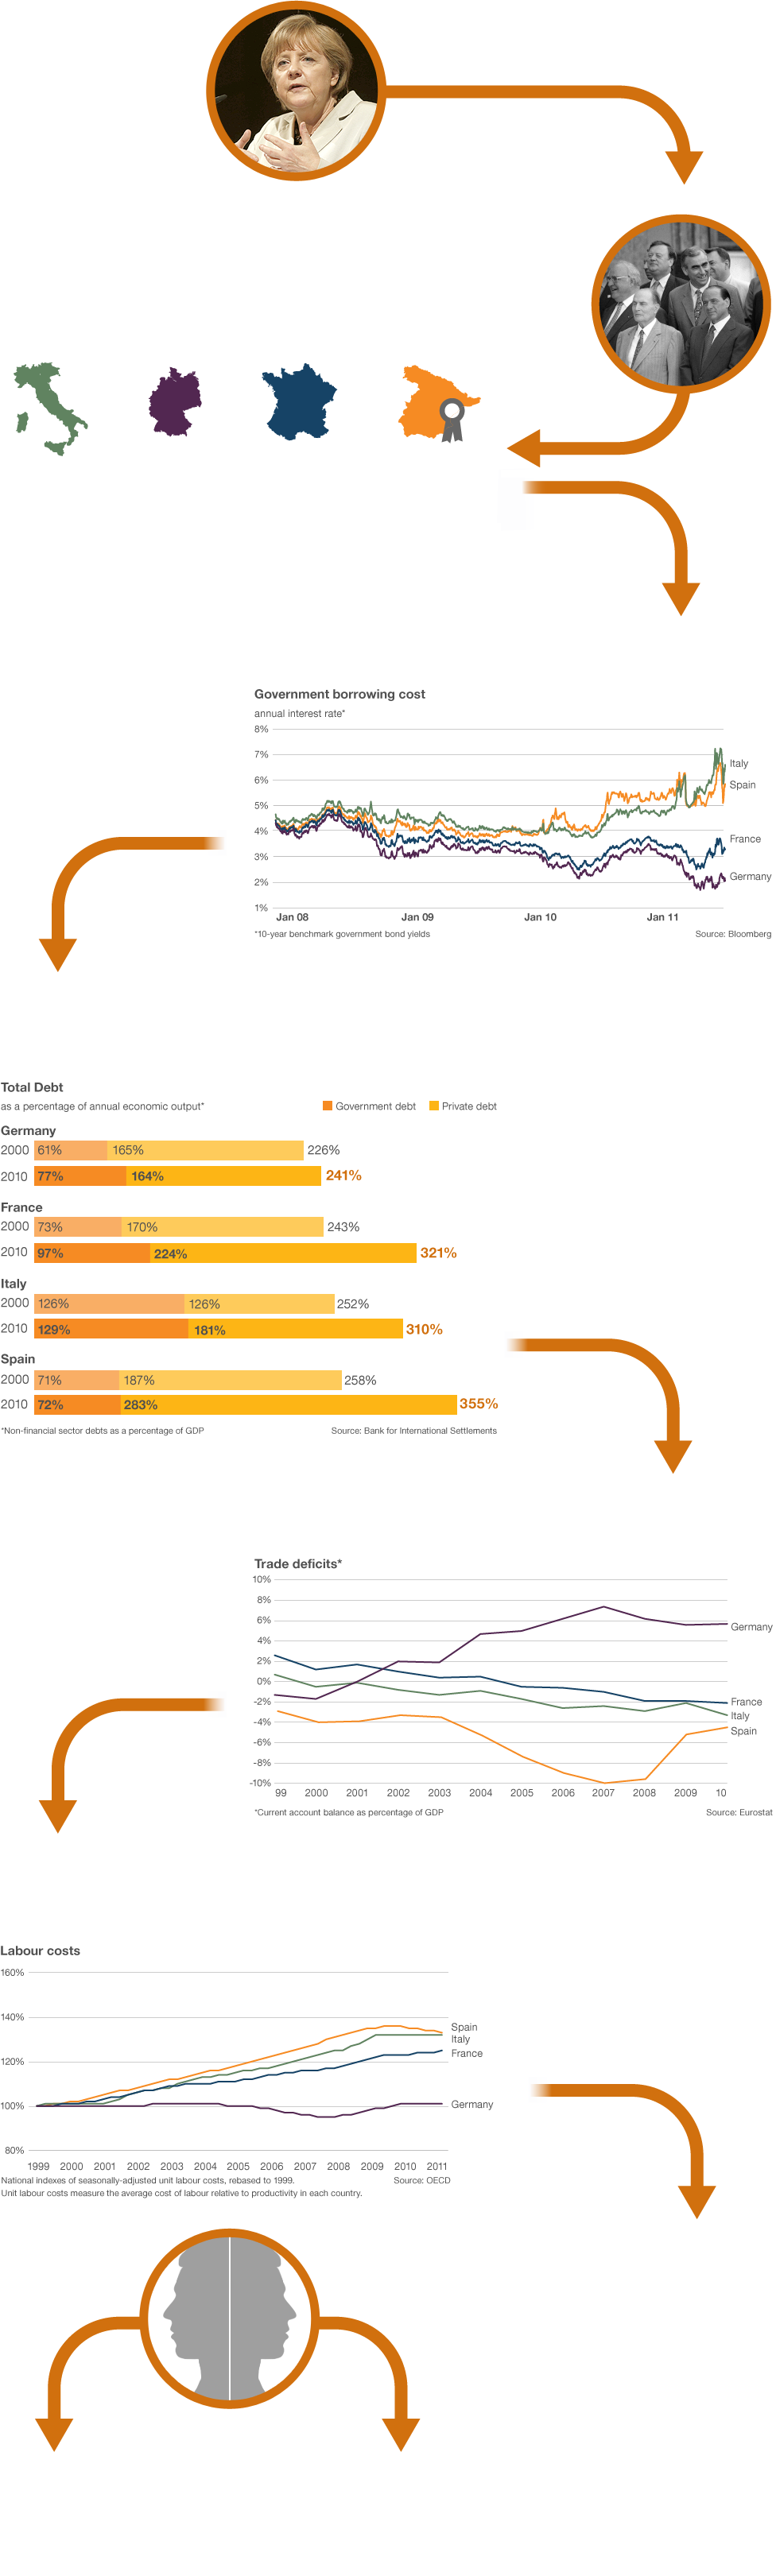
Task: Click the Total Debt chart heading
Action: coord(32,1087)
